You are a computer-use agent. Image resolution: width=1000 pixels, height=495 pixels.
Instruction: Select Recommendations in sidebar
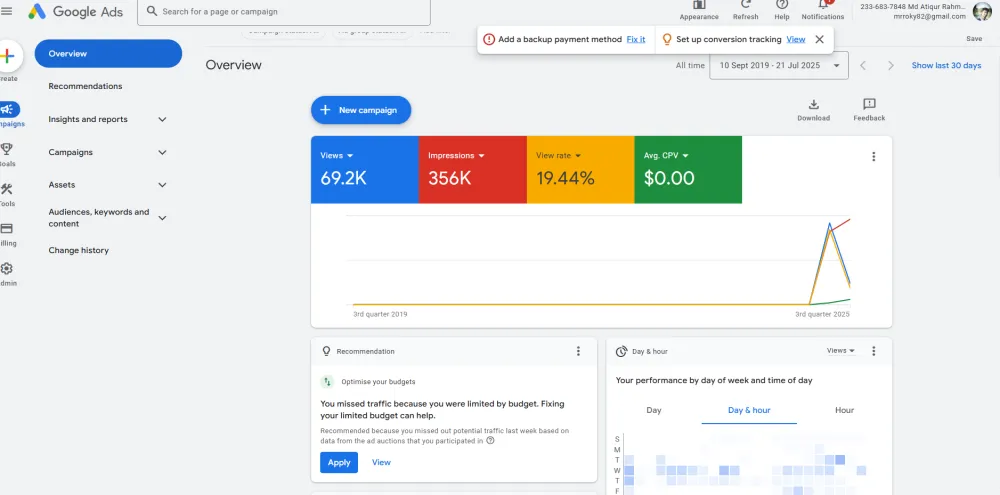click(85, 86)
